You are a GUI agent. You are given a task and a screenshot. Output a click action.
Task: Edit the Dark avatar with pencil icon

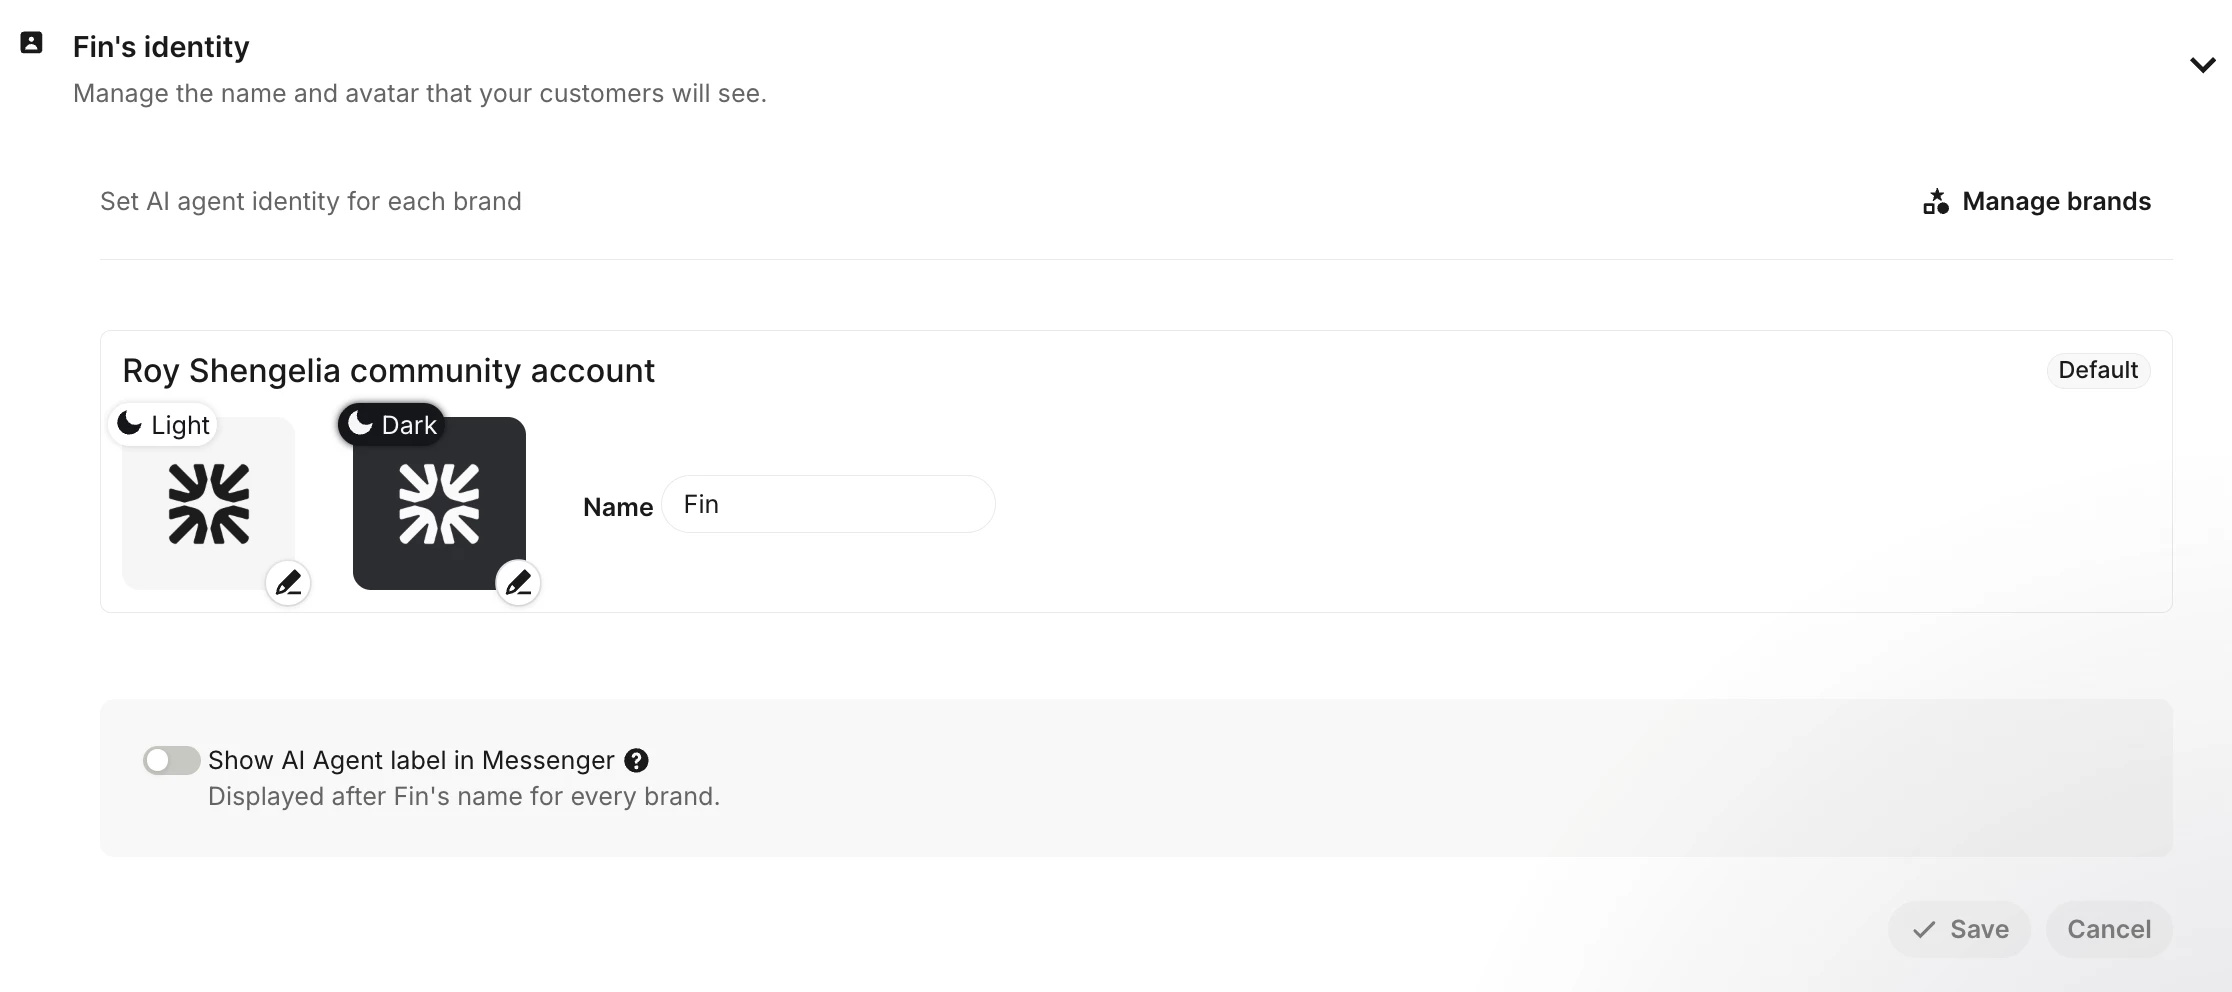(518, 582)
